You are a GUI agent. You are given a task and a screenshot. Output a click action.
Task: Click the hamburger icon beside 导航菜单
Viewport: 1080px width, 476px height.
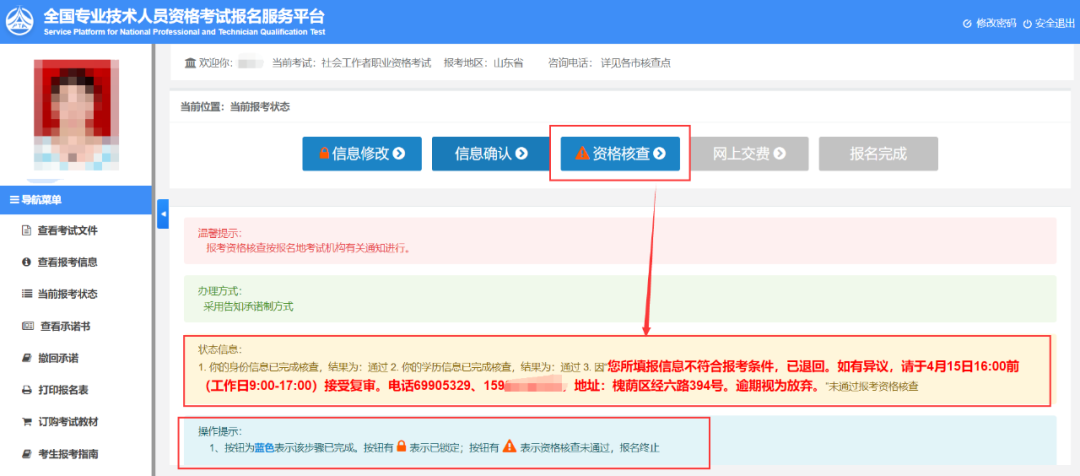(x=14, y=200)
